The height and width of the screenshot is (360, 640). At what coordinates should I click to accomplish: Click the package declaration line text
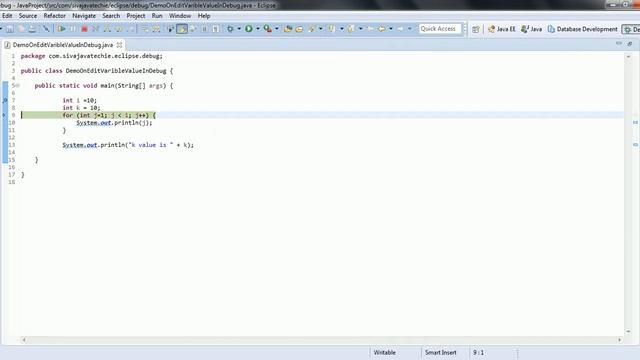91,56
